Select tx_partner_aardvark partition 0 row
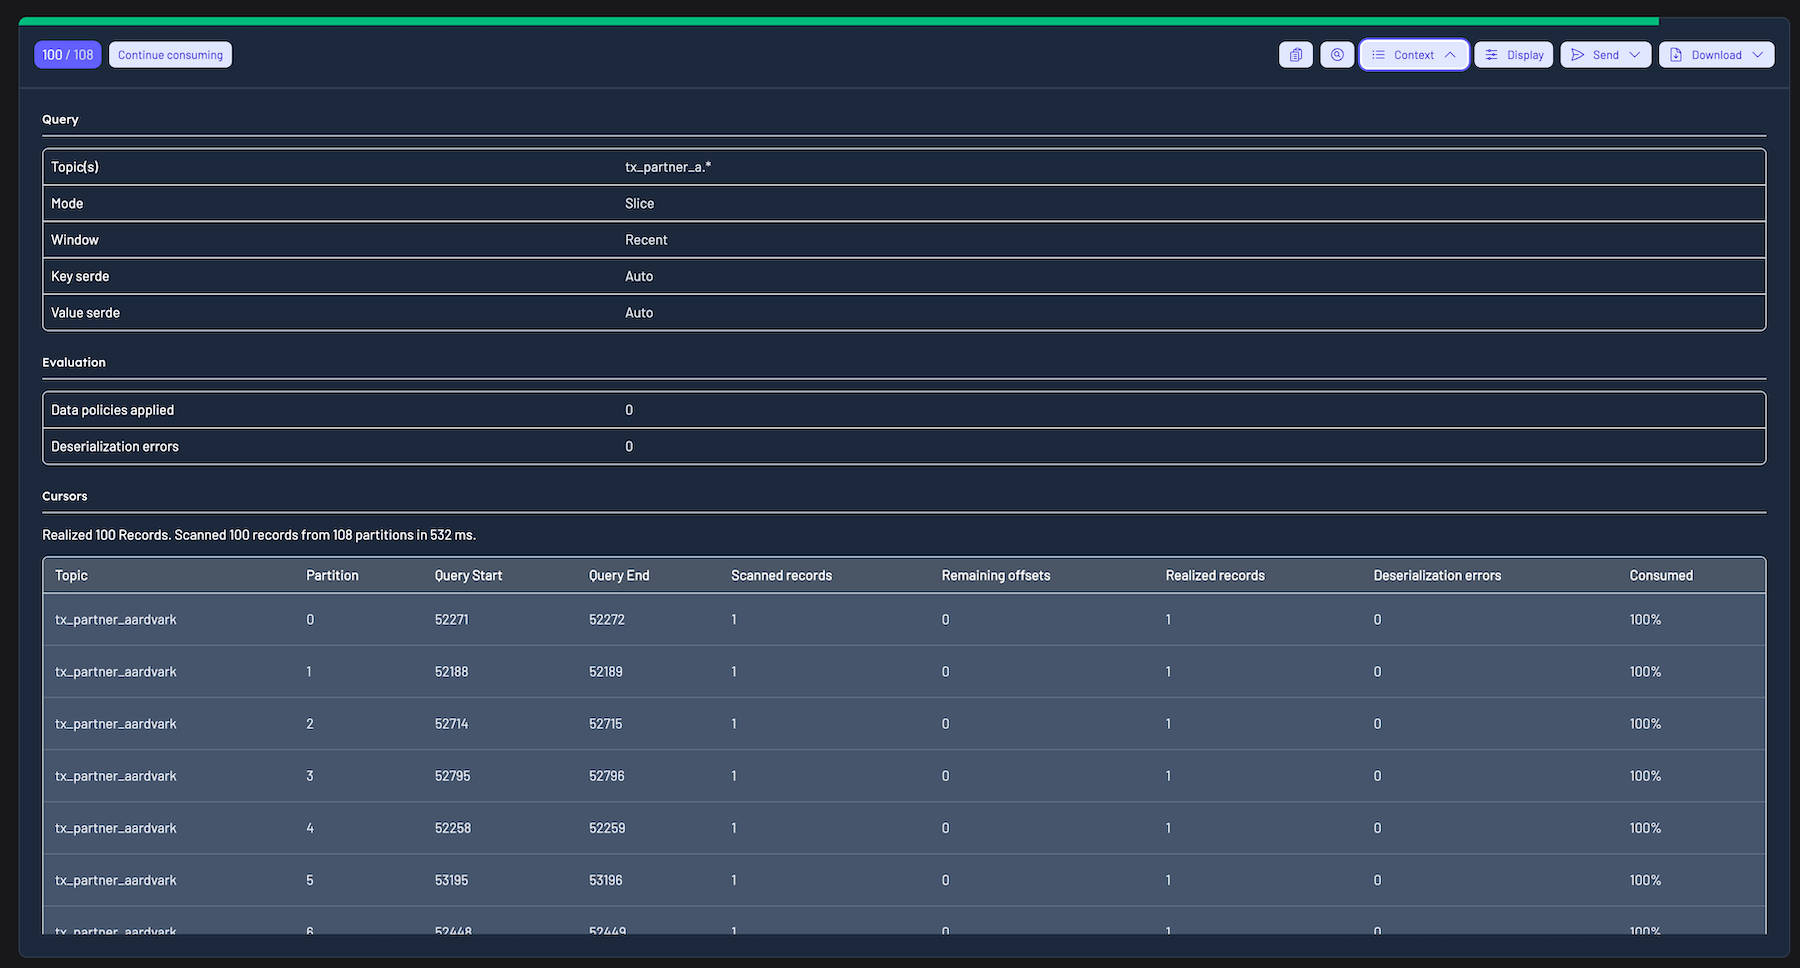The width and height of the screenshot is (1800, 968). 116,620
